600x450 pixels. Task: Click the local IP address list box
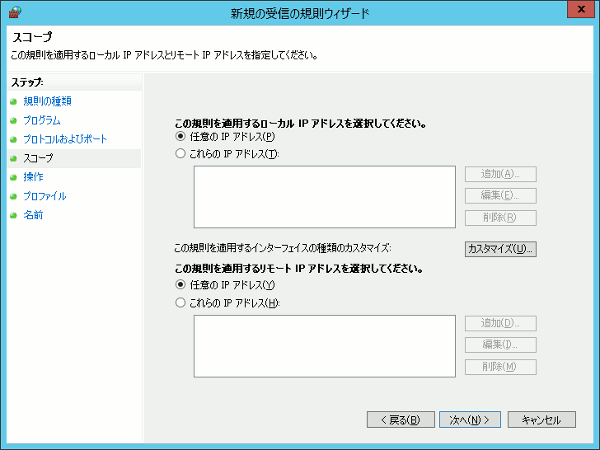click(x=324, y=197)
